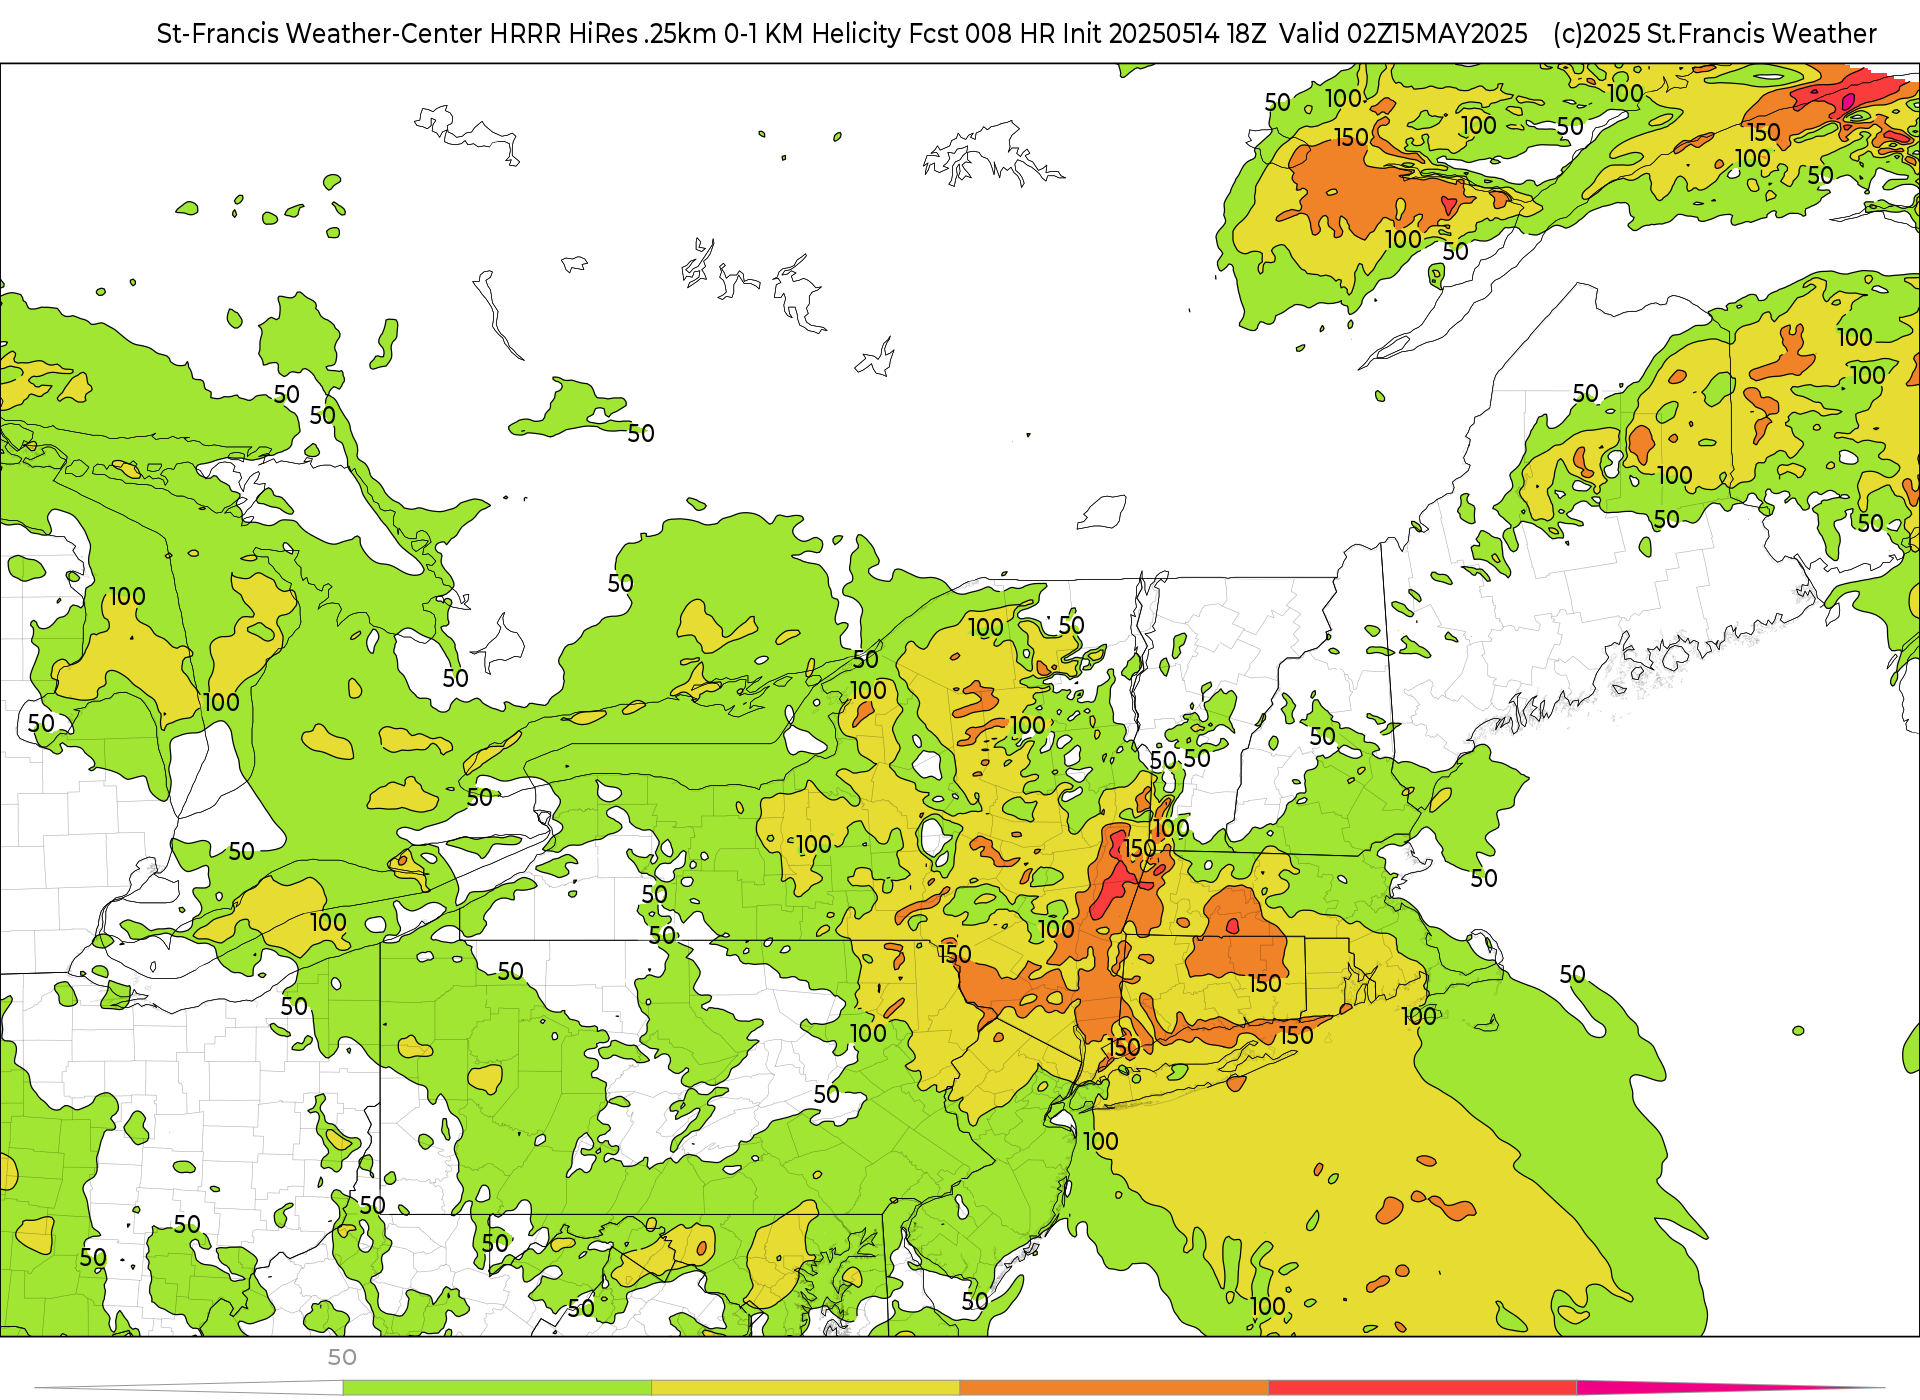This screenshot has width=1920, height=1400.
Task: Click 'St-Francis Weather-Center' at the start of the title
Action: pos(320,34)
